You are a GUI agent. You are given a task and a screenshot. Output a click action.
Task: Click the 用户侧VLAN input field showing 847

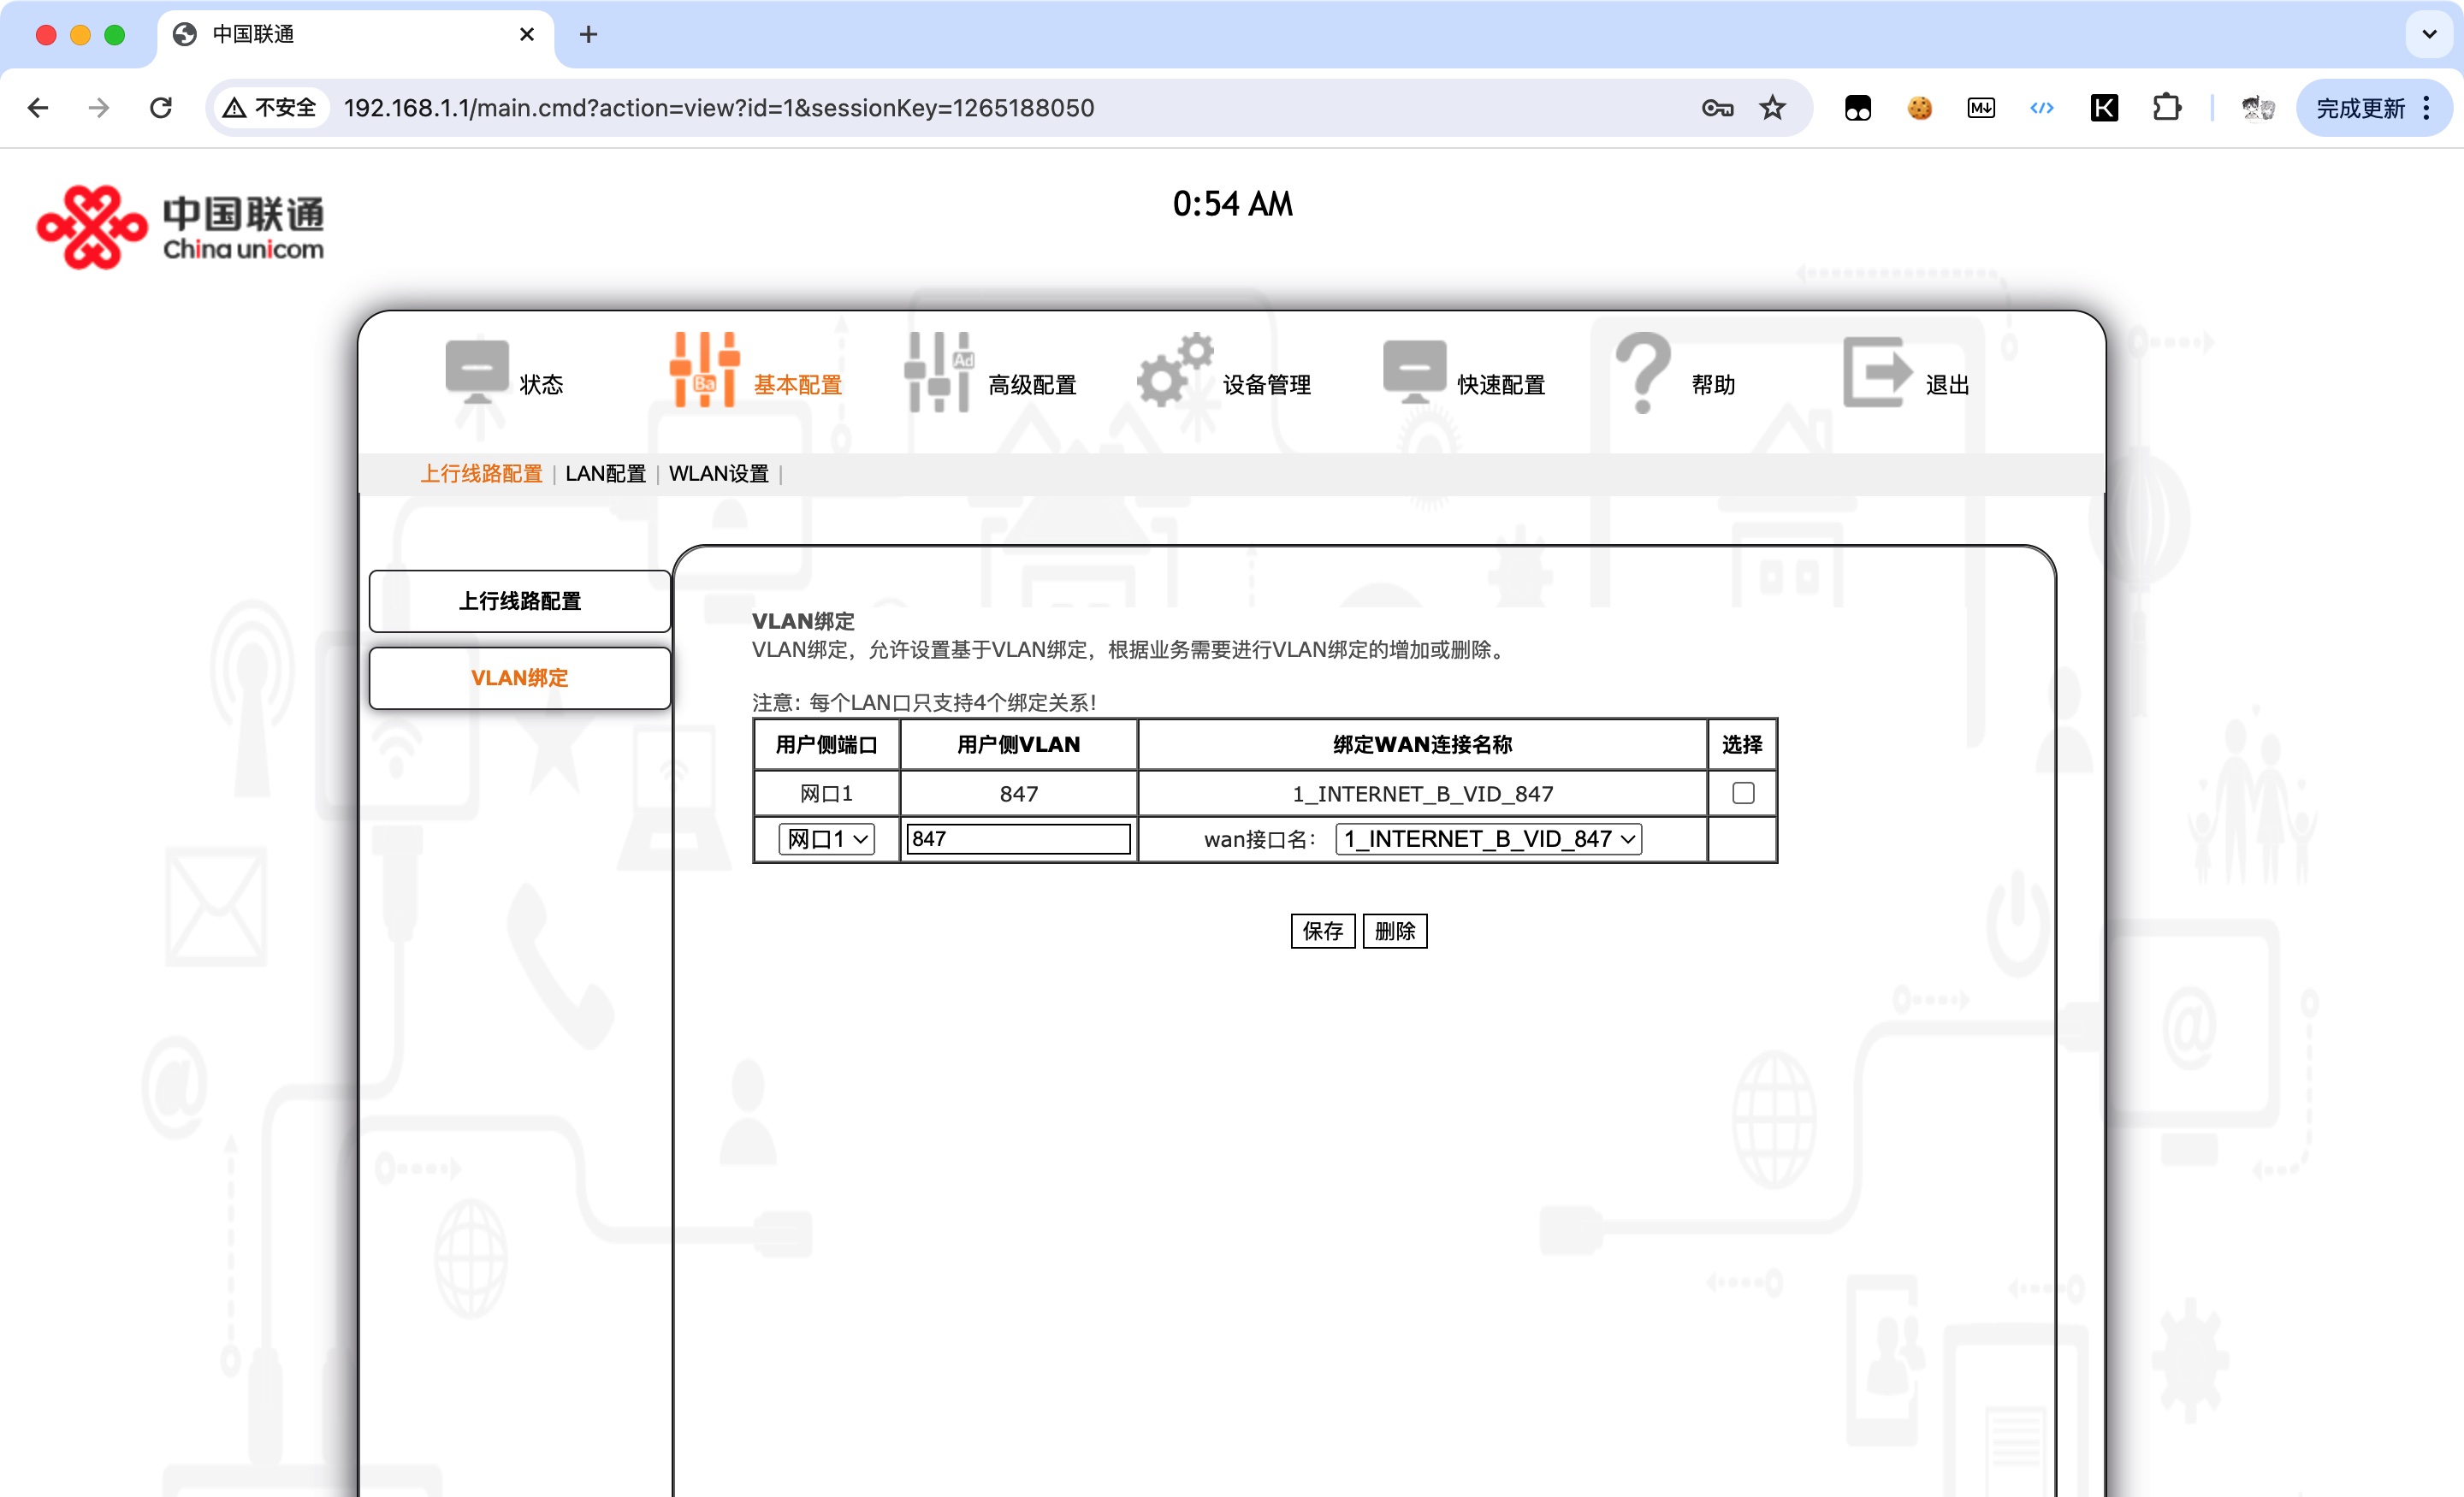[x=1018, y=839]
